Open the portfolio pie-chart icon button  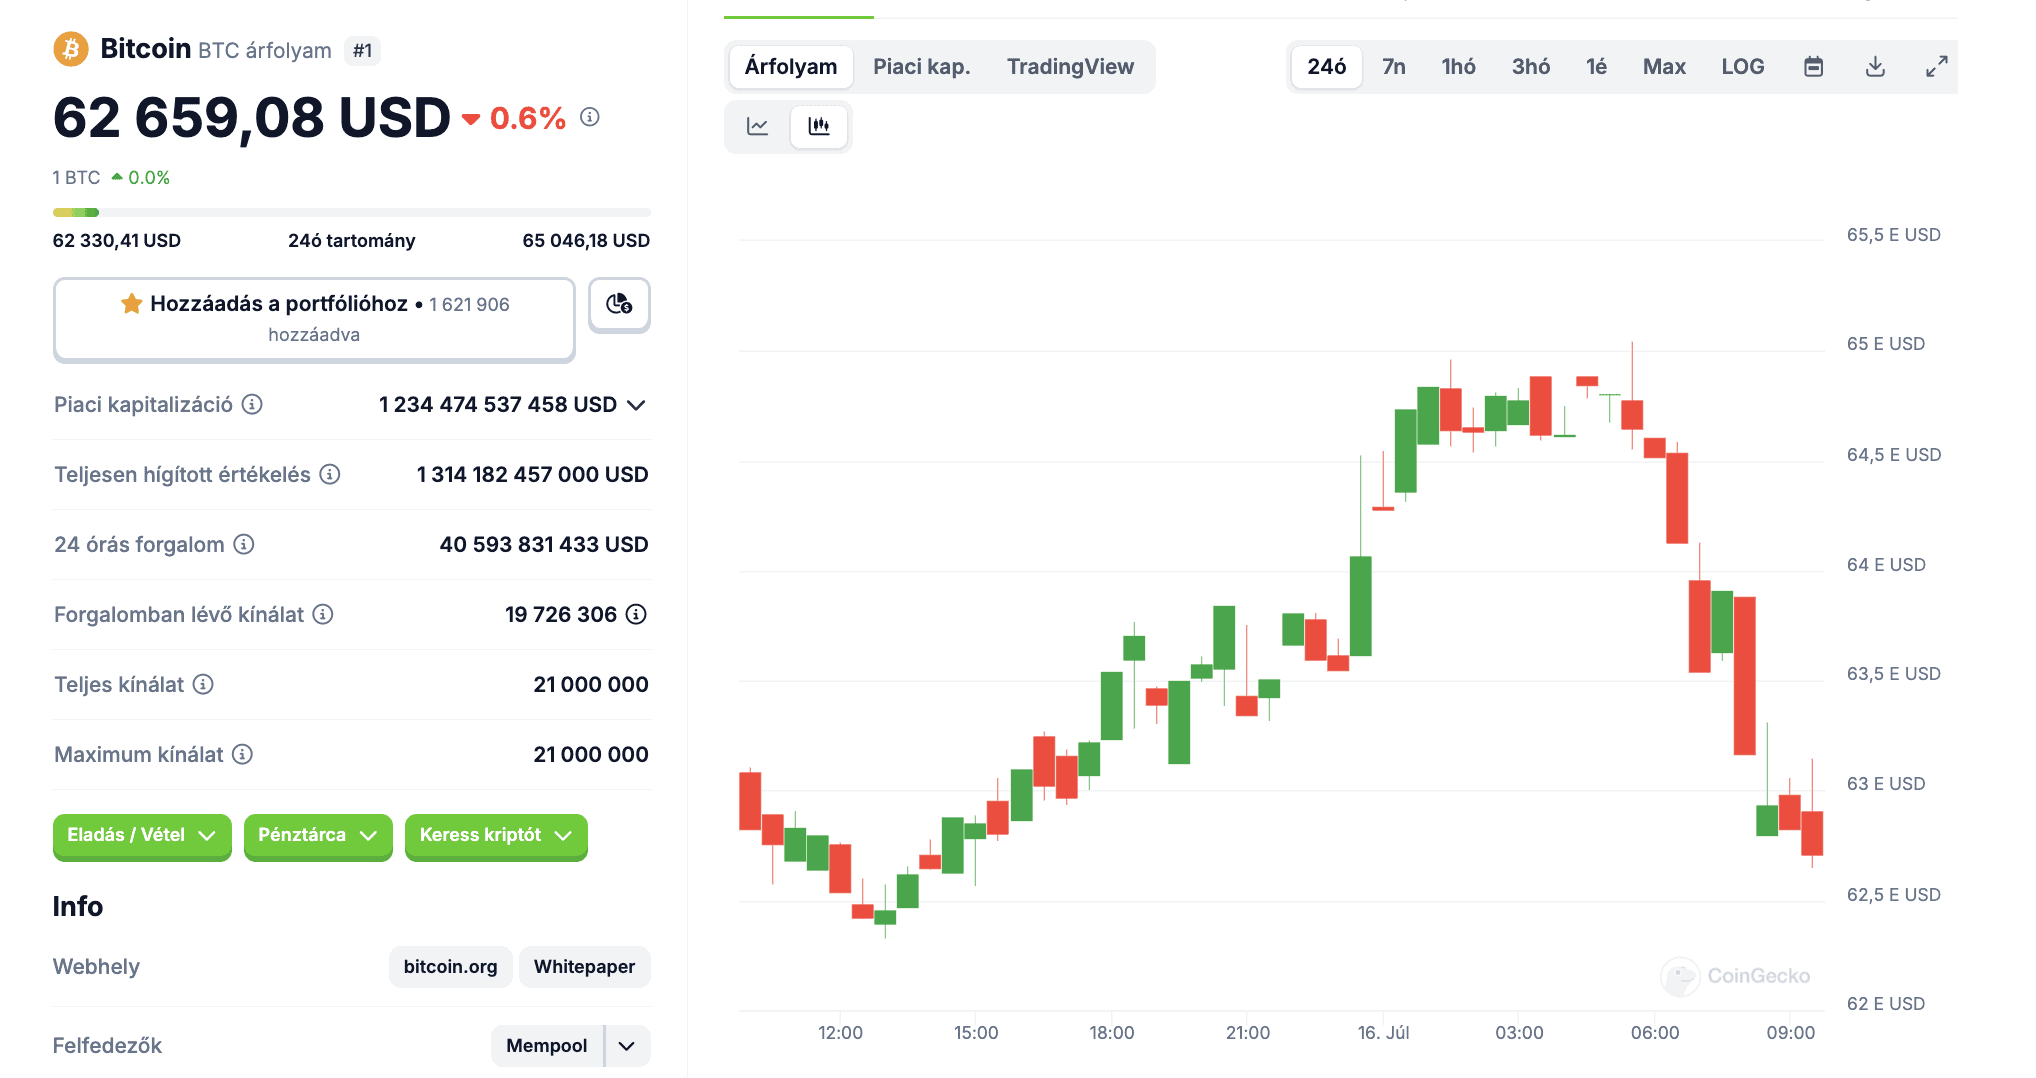[619, 304]
